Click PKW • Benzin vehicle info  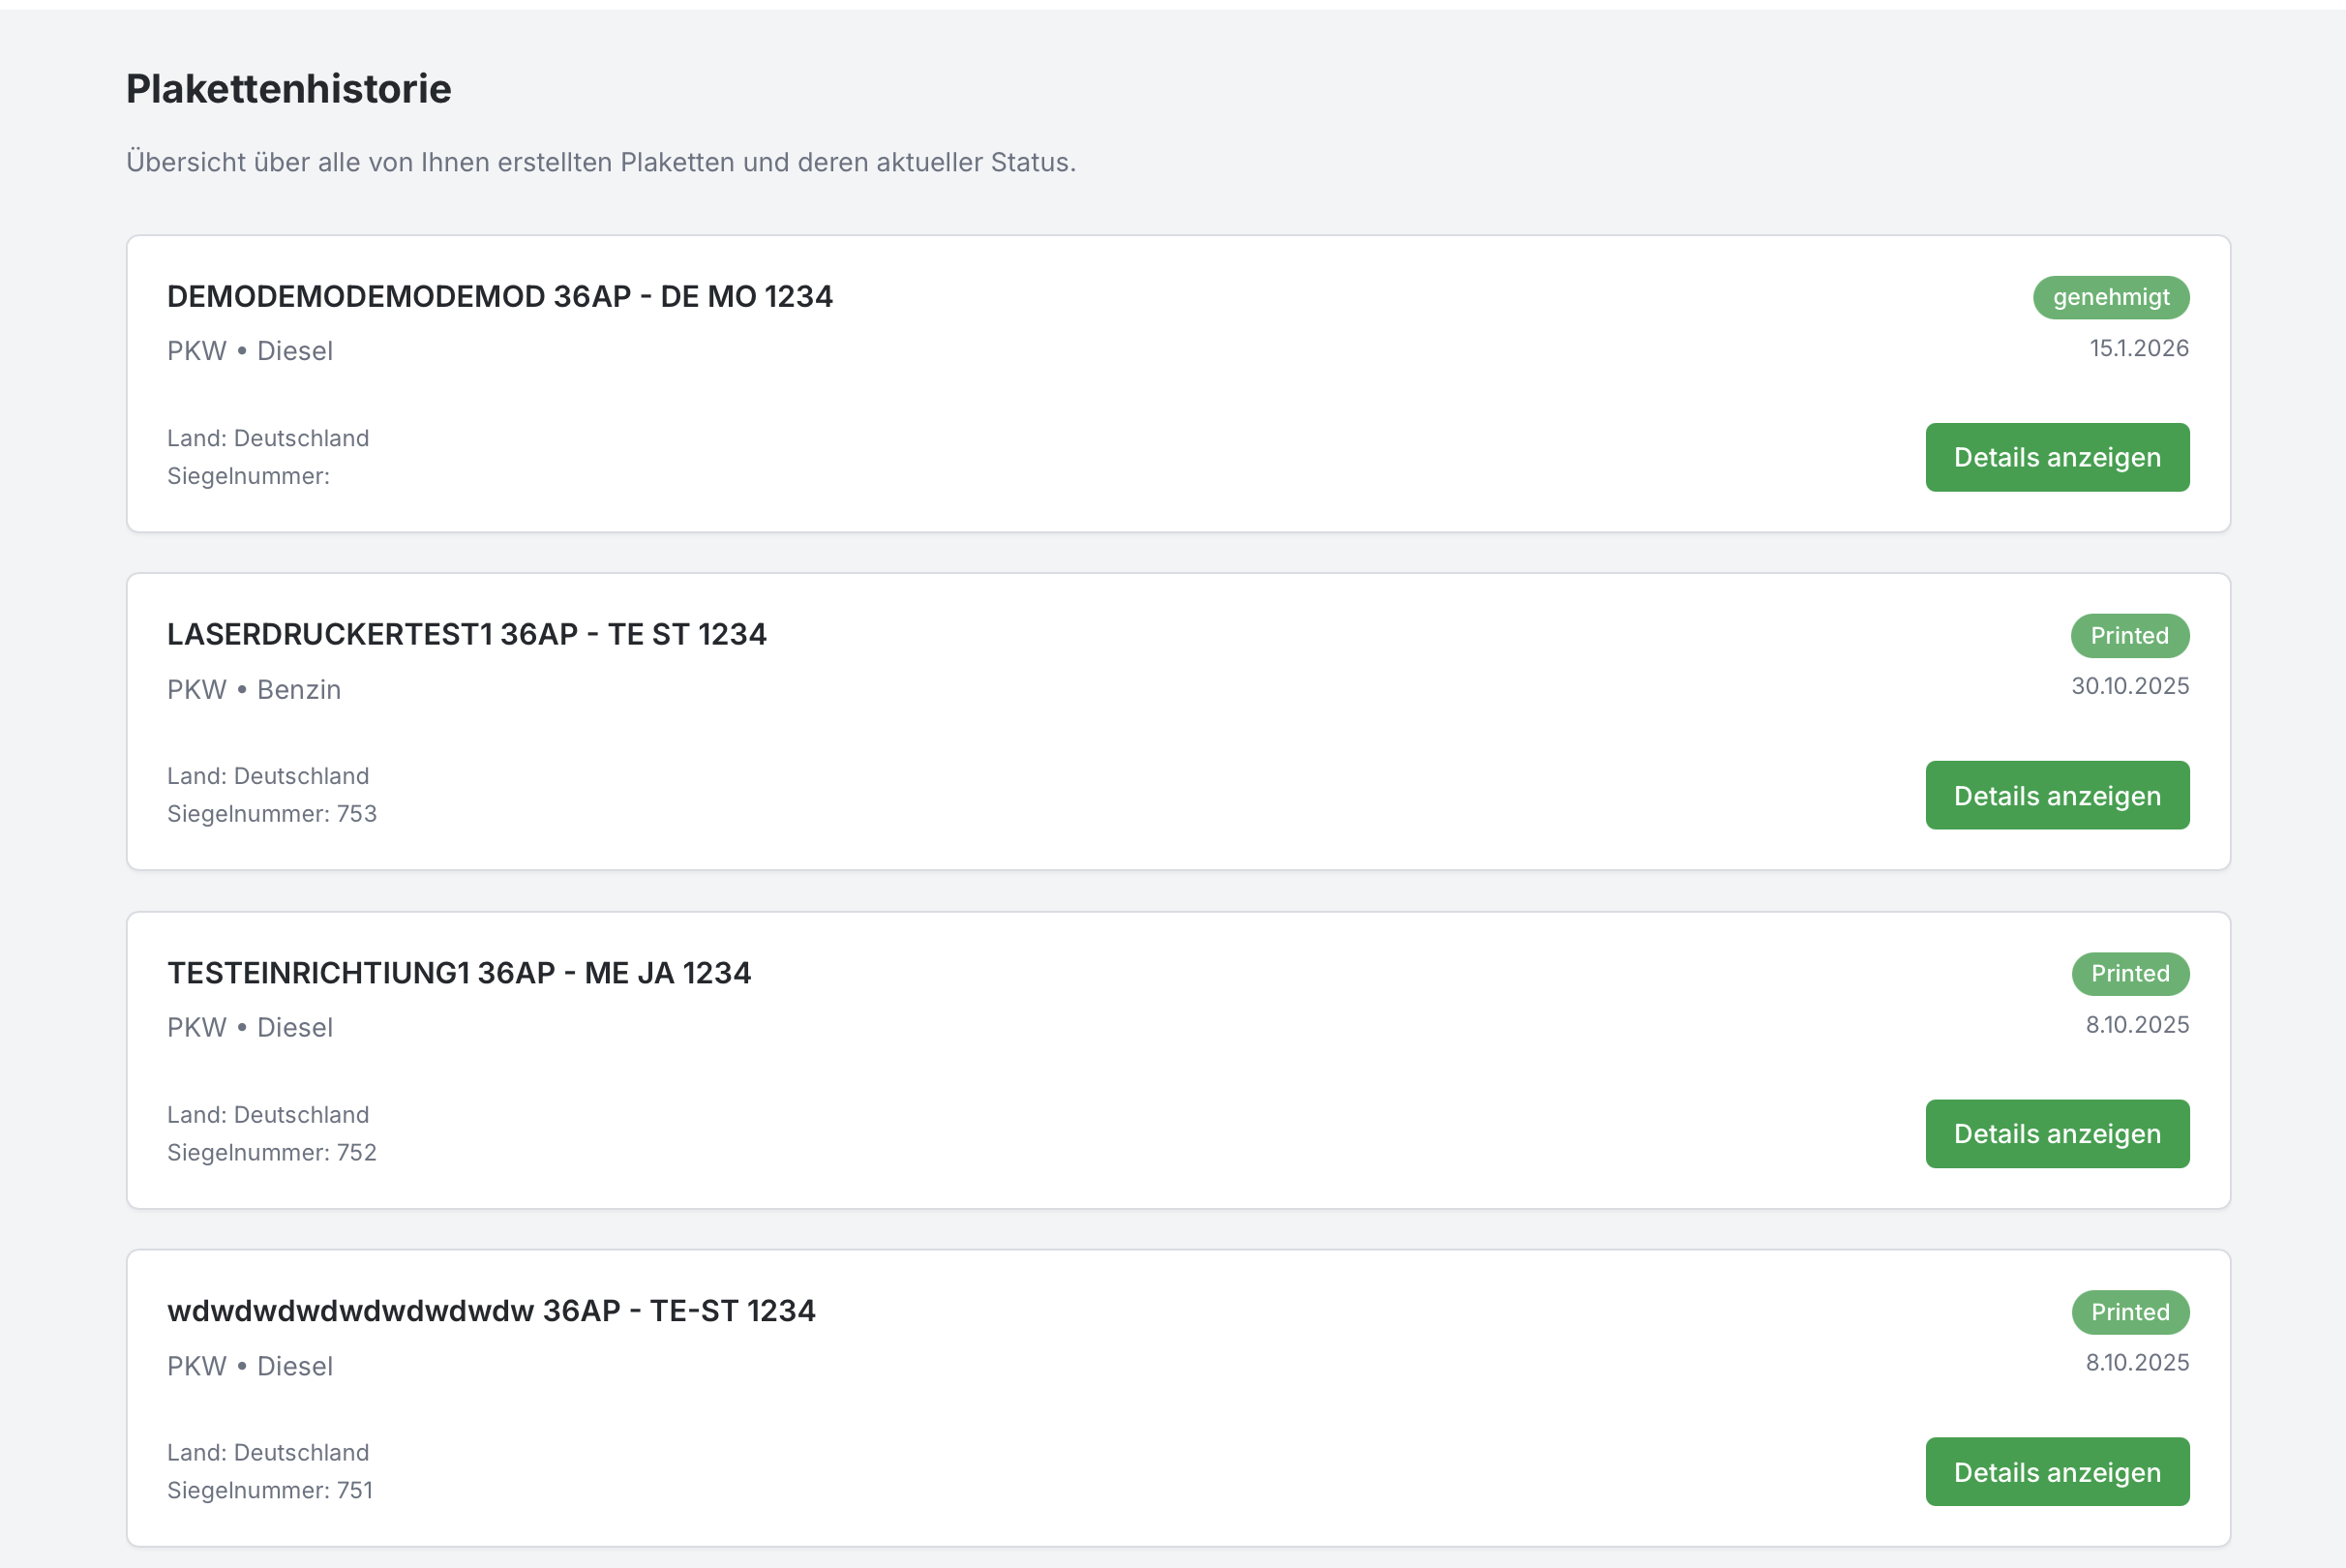point(254,690)
